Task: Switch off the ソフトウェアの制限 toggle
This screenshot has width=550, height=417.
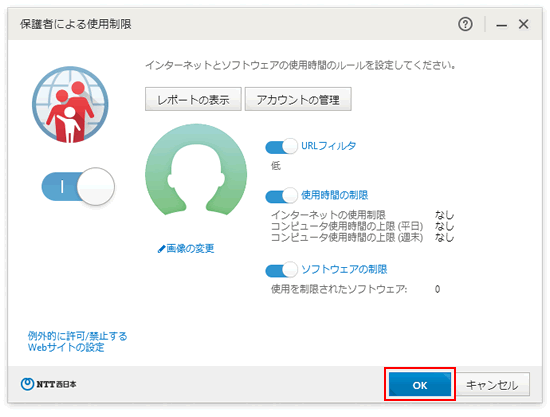Action: point(282,270)
